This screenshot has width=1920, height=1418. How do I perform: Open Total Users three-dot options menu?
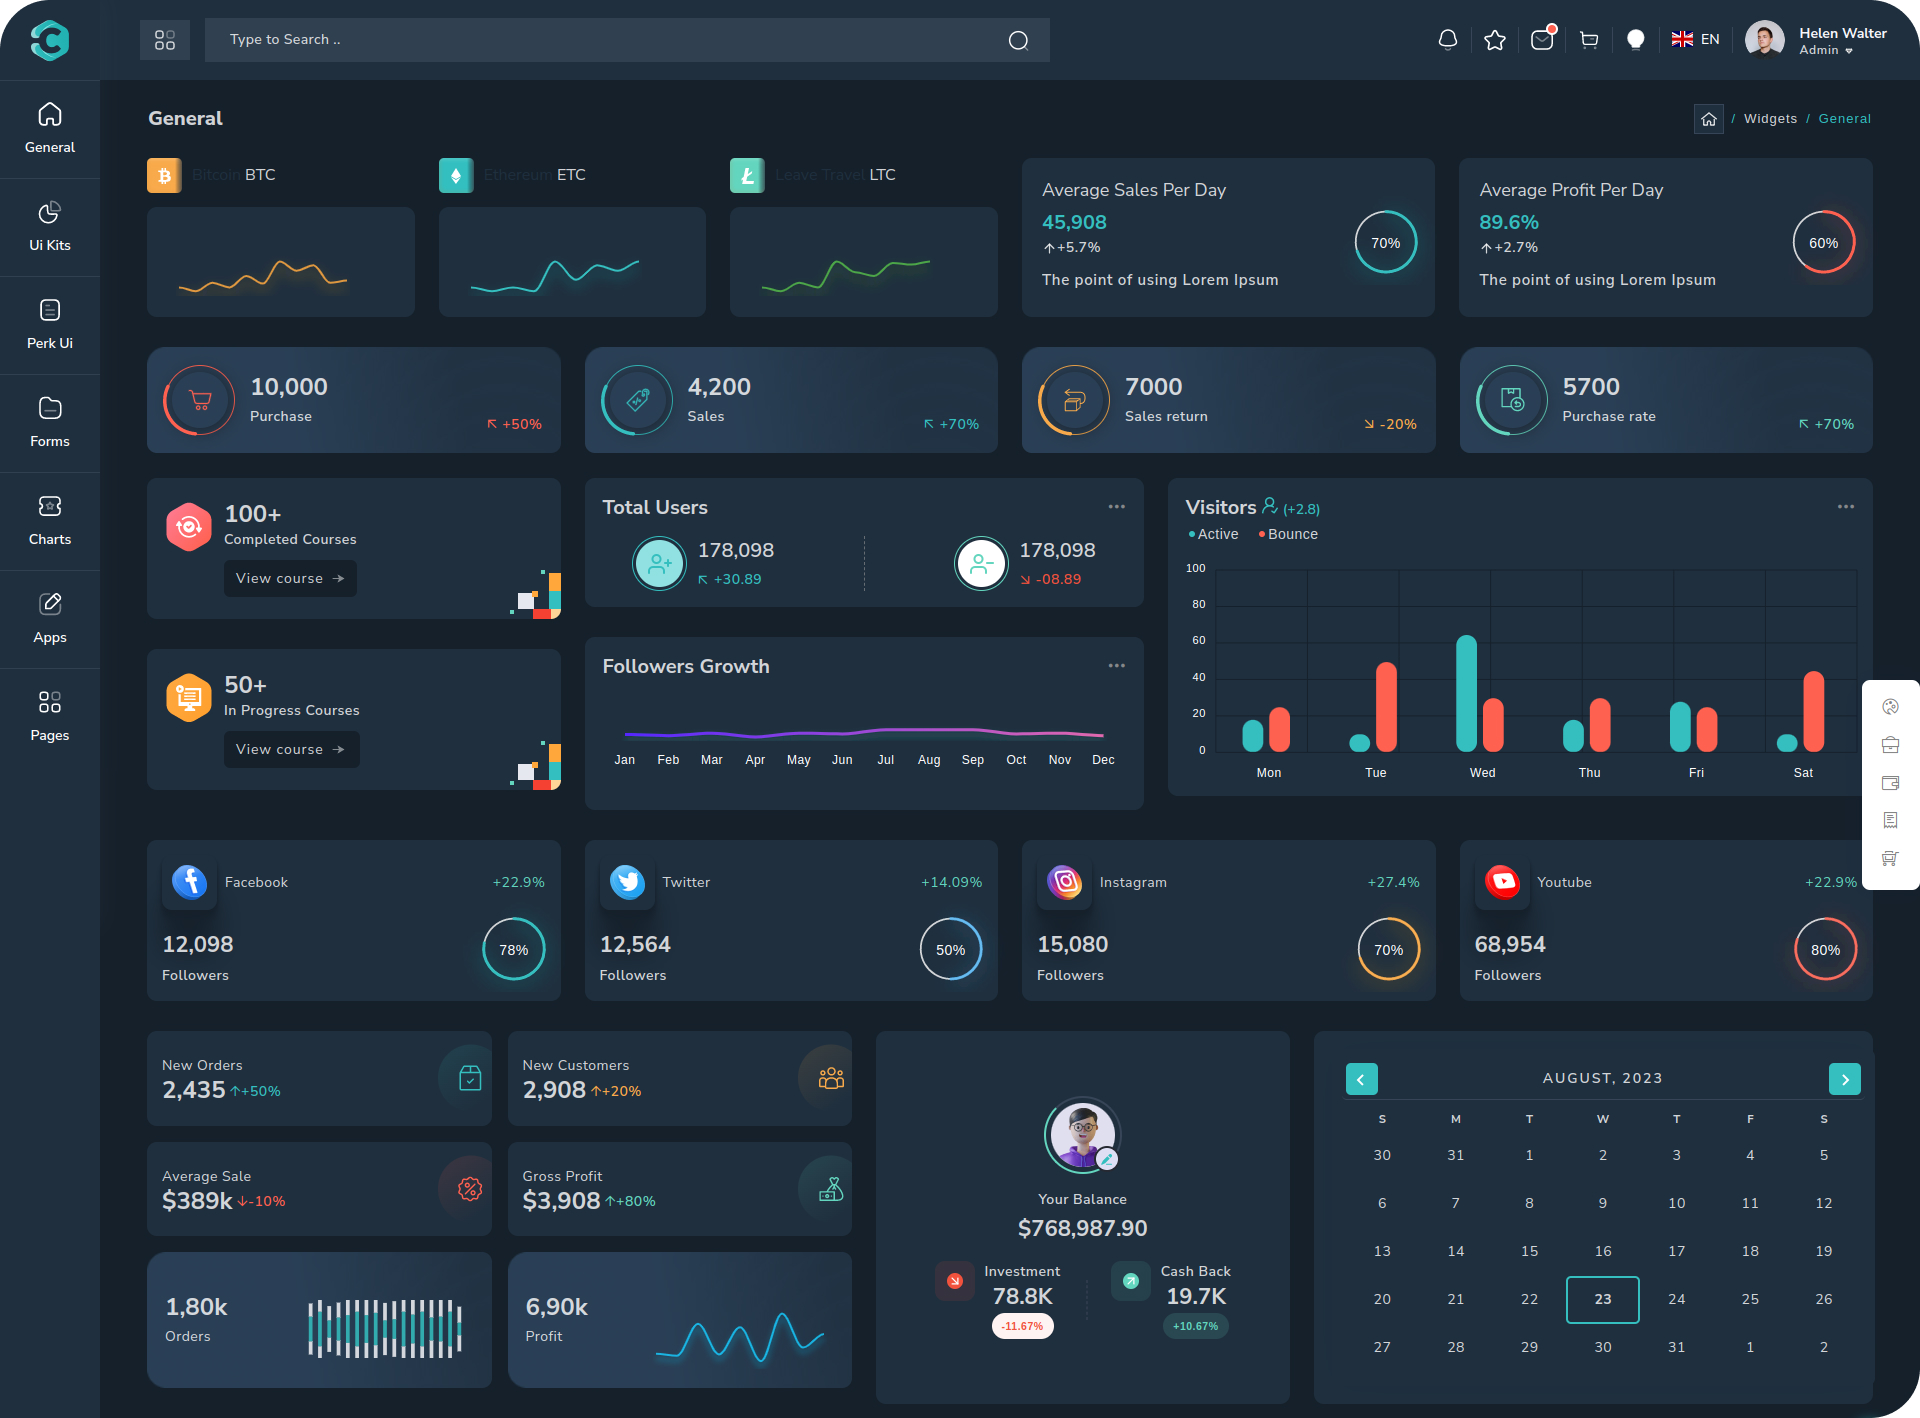pyautogui.click(x=1116, y=507)
